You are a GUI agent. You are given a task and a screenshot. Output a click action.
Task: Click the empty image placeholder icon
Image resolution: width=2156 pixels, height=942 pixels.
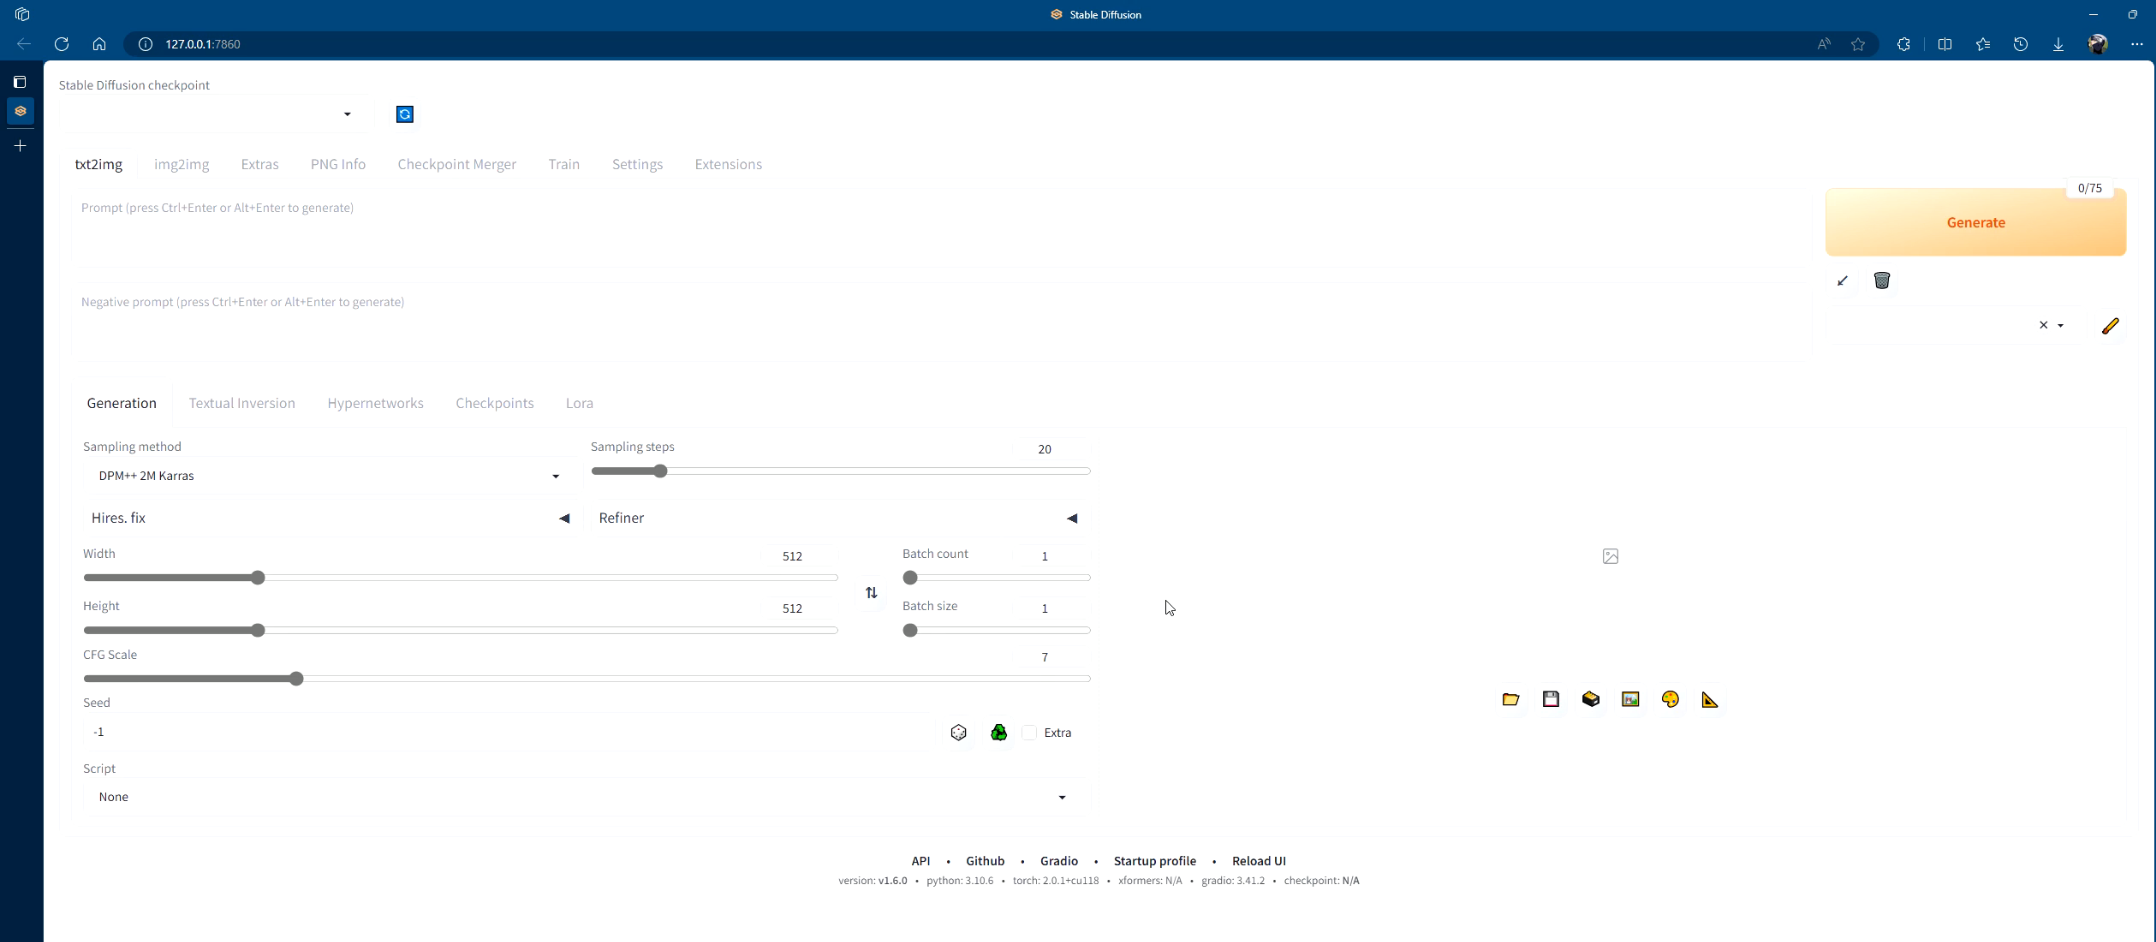[1610, 556]
